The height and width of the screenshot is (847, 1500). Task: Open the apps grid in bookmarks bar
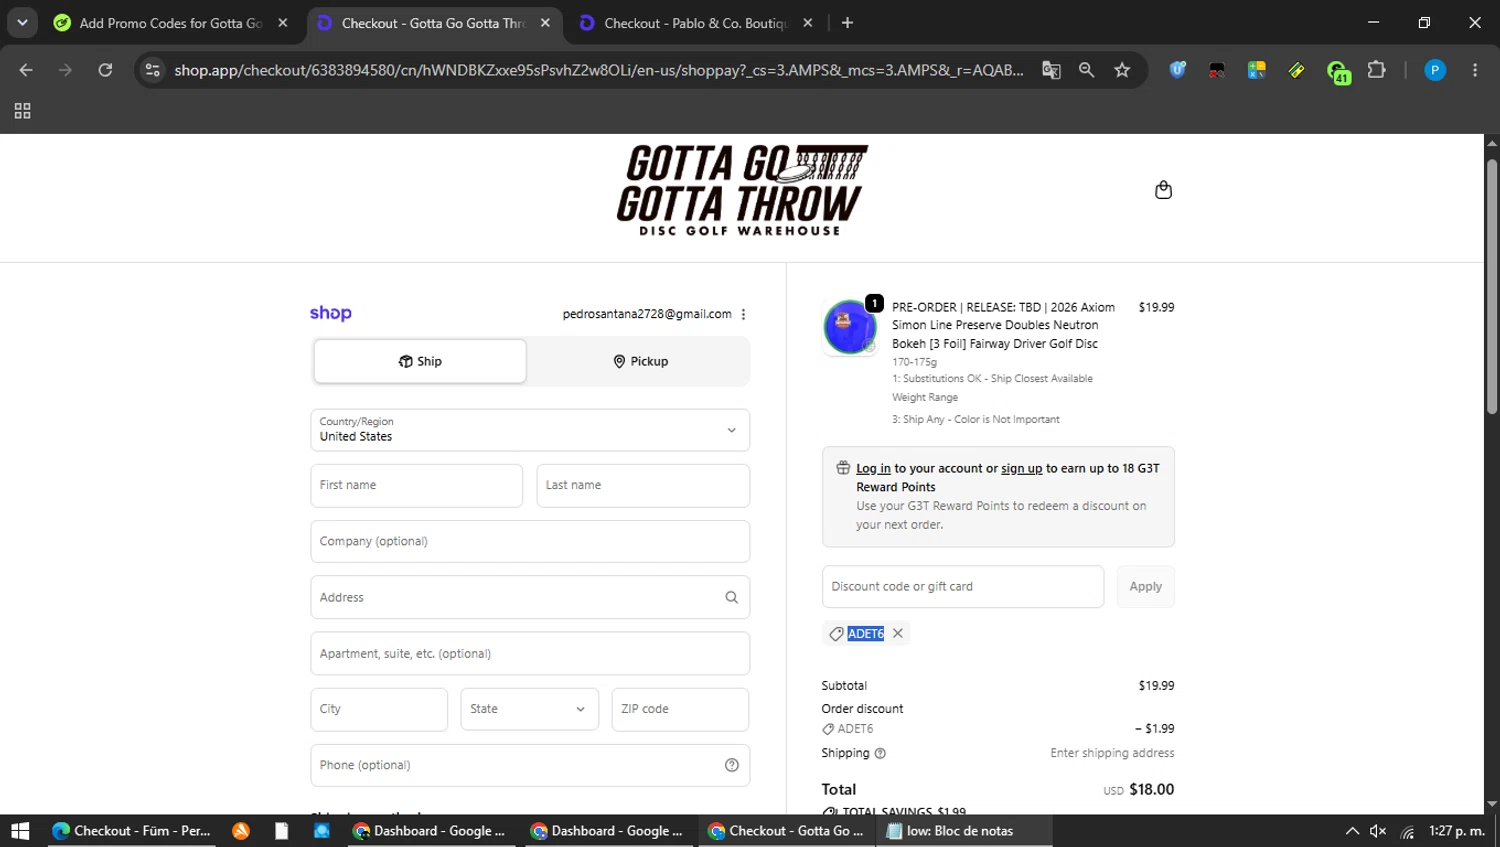click(22, 111)
